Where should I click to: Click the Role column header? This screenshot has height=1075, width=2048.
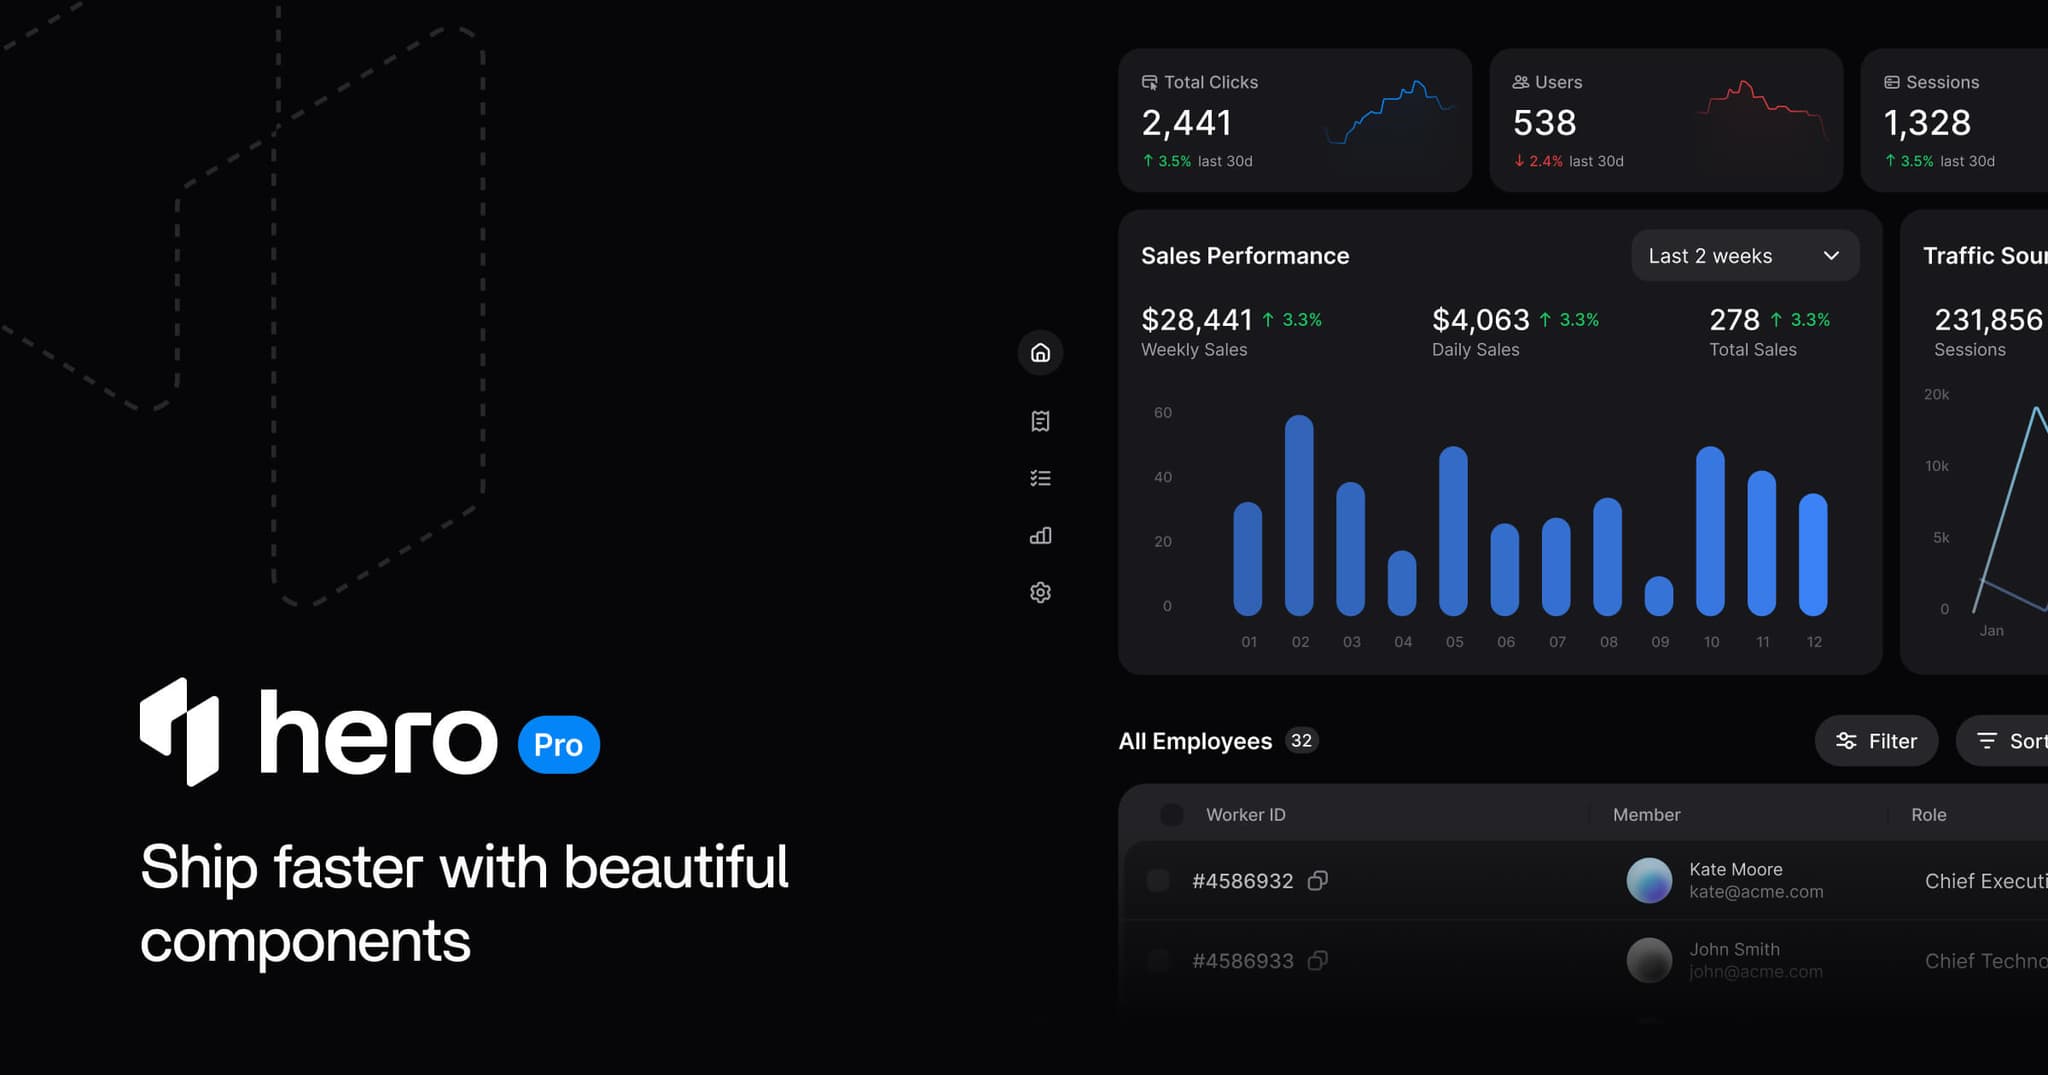tap(1928, 815)
